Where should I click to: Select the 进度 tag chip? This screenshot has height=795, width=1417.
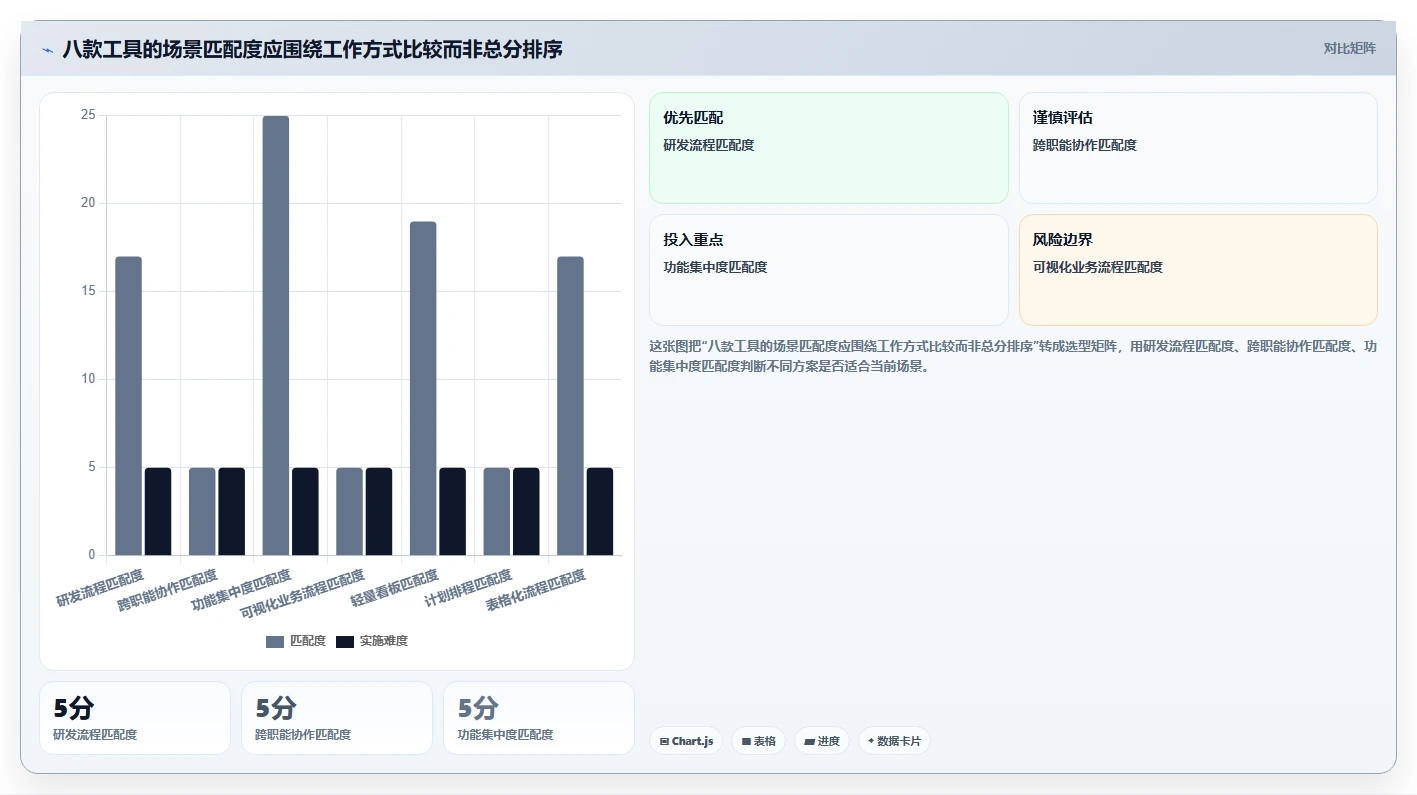pos(822,741)
